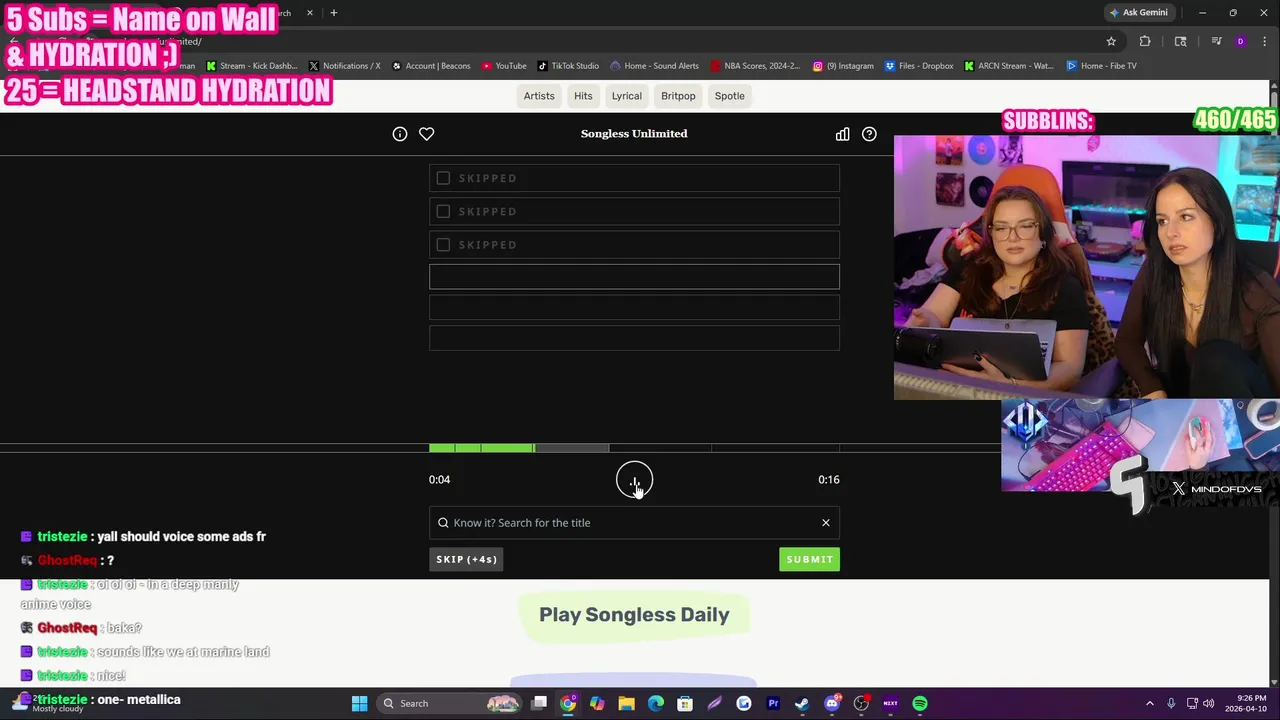Open the ARCN Stream bookmark
Screen dimensions: 1280x720
(x=1009, y=66)
